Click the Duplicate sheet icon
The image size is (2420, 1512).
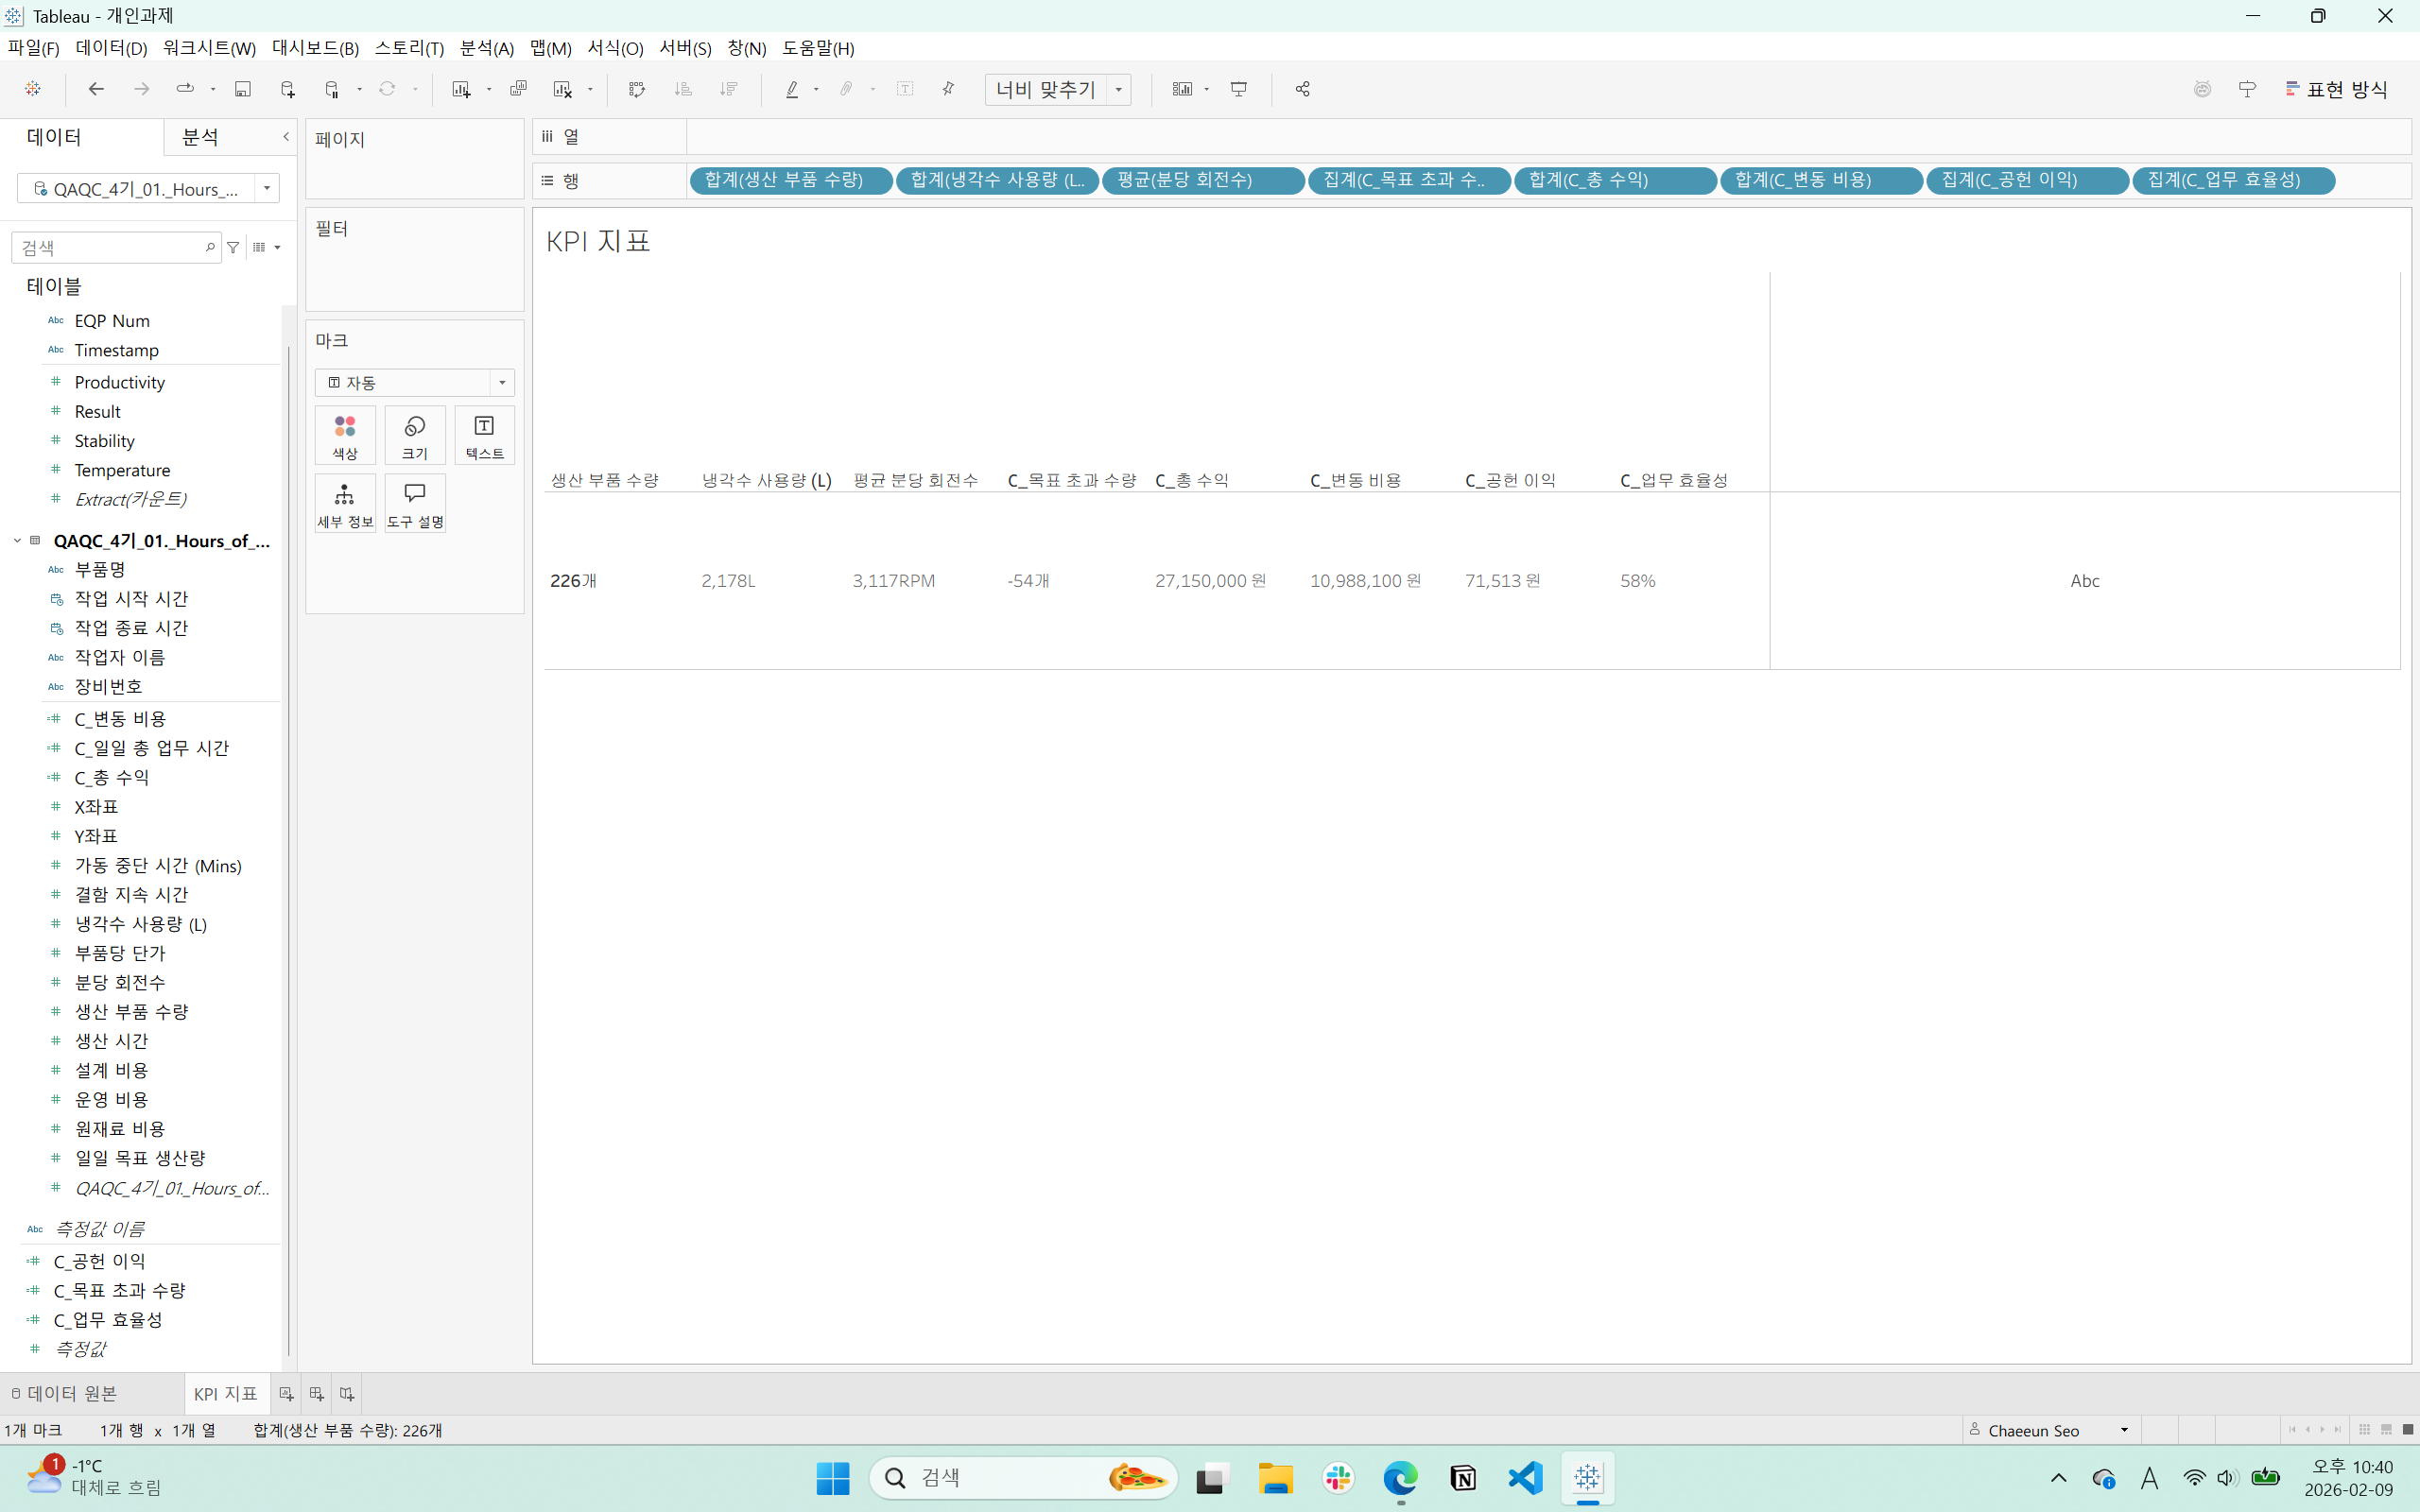518,89
